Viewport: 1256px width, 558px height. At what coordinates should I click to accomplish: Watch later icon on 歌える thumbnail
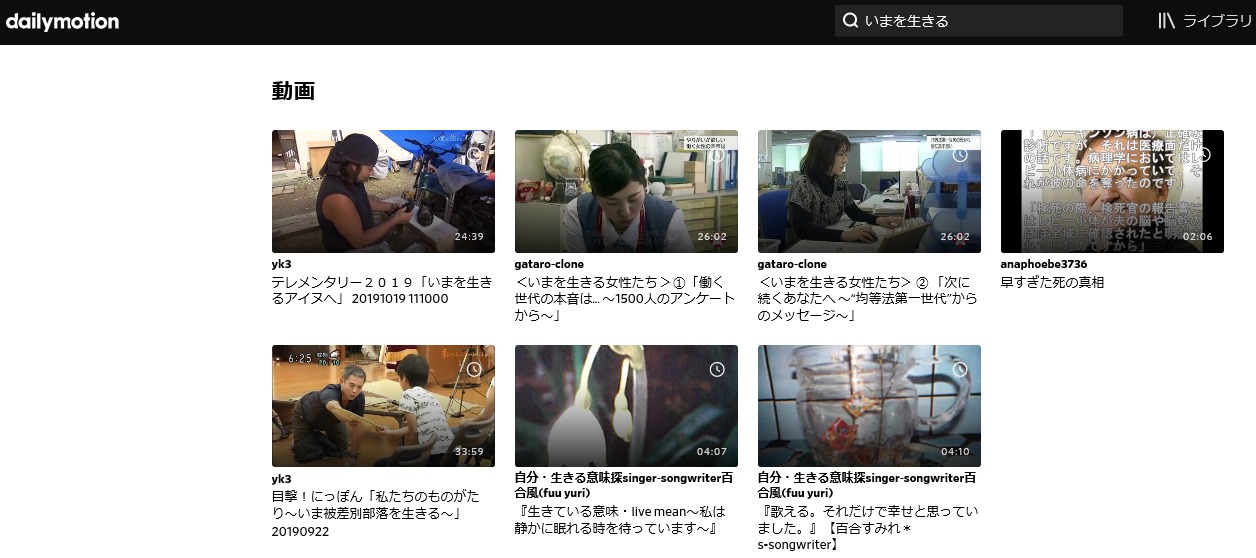[960, 370]
